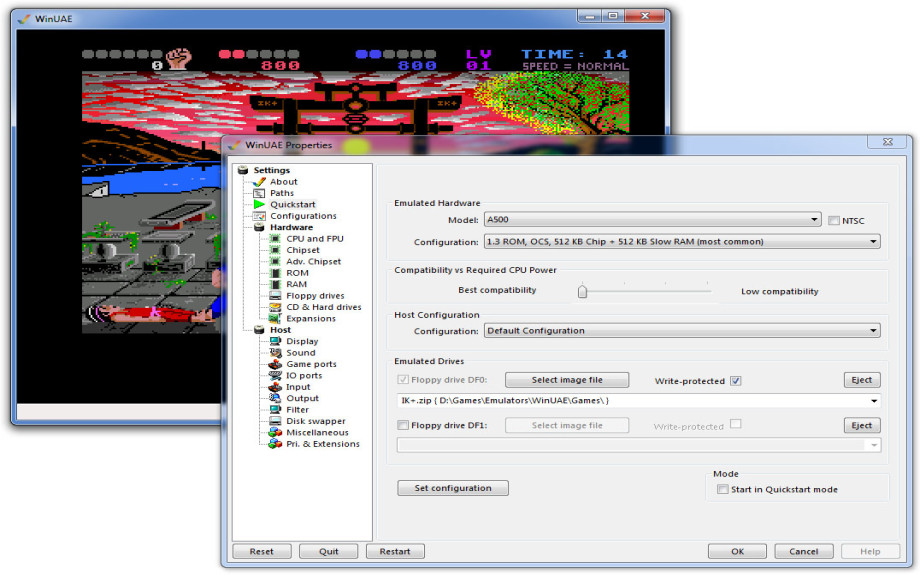920x575 pixels.
Task: Click the Quickstart green arrow icon
Action: (260, 205)
